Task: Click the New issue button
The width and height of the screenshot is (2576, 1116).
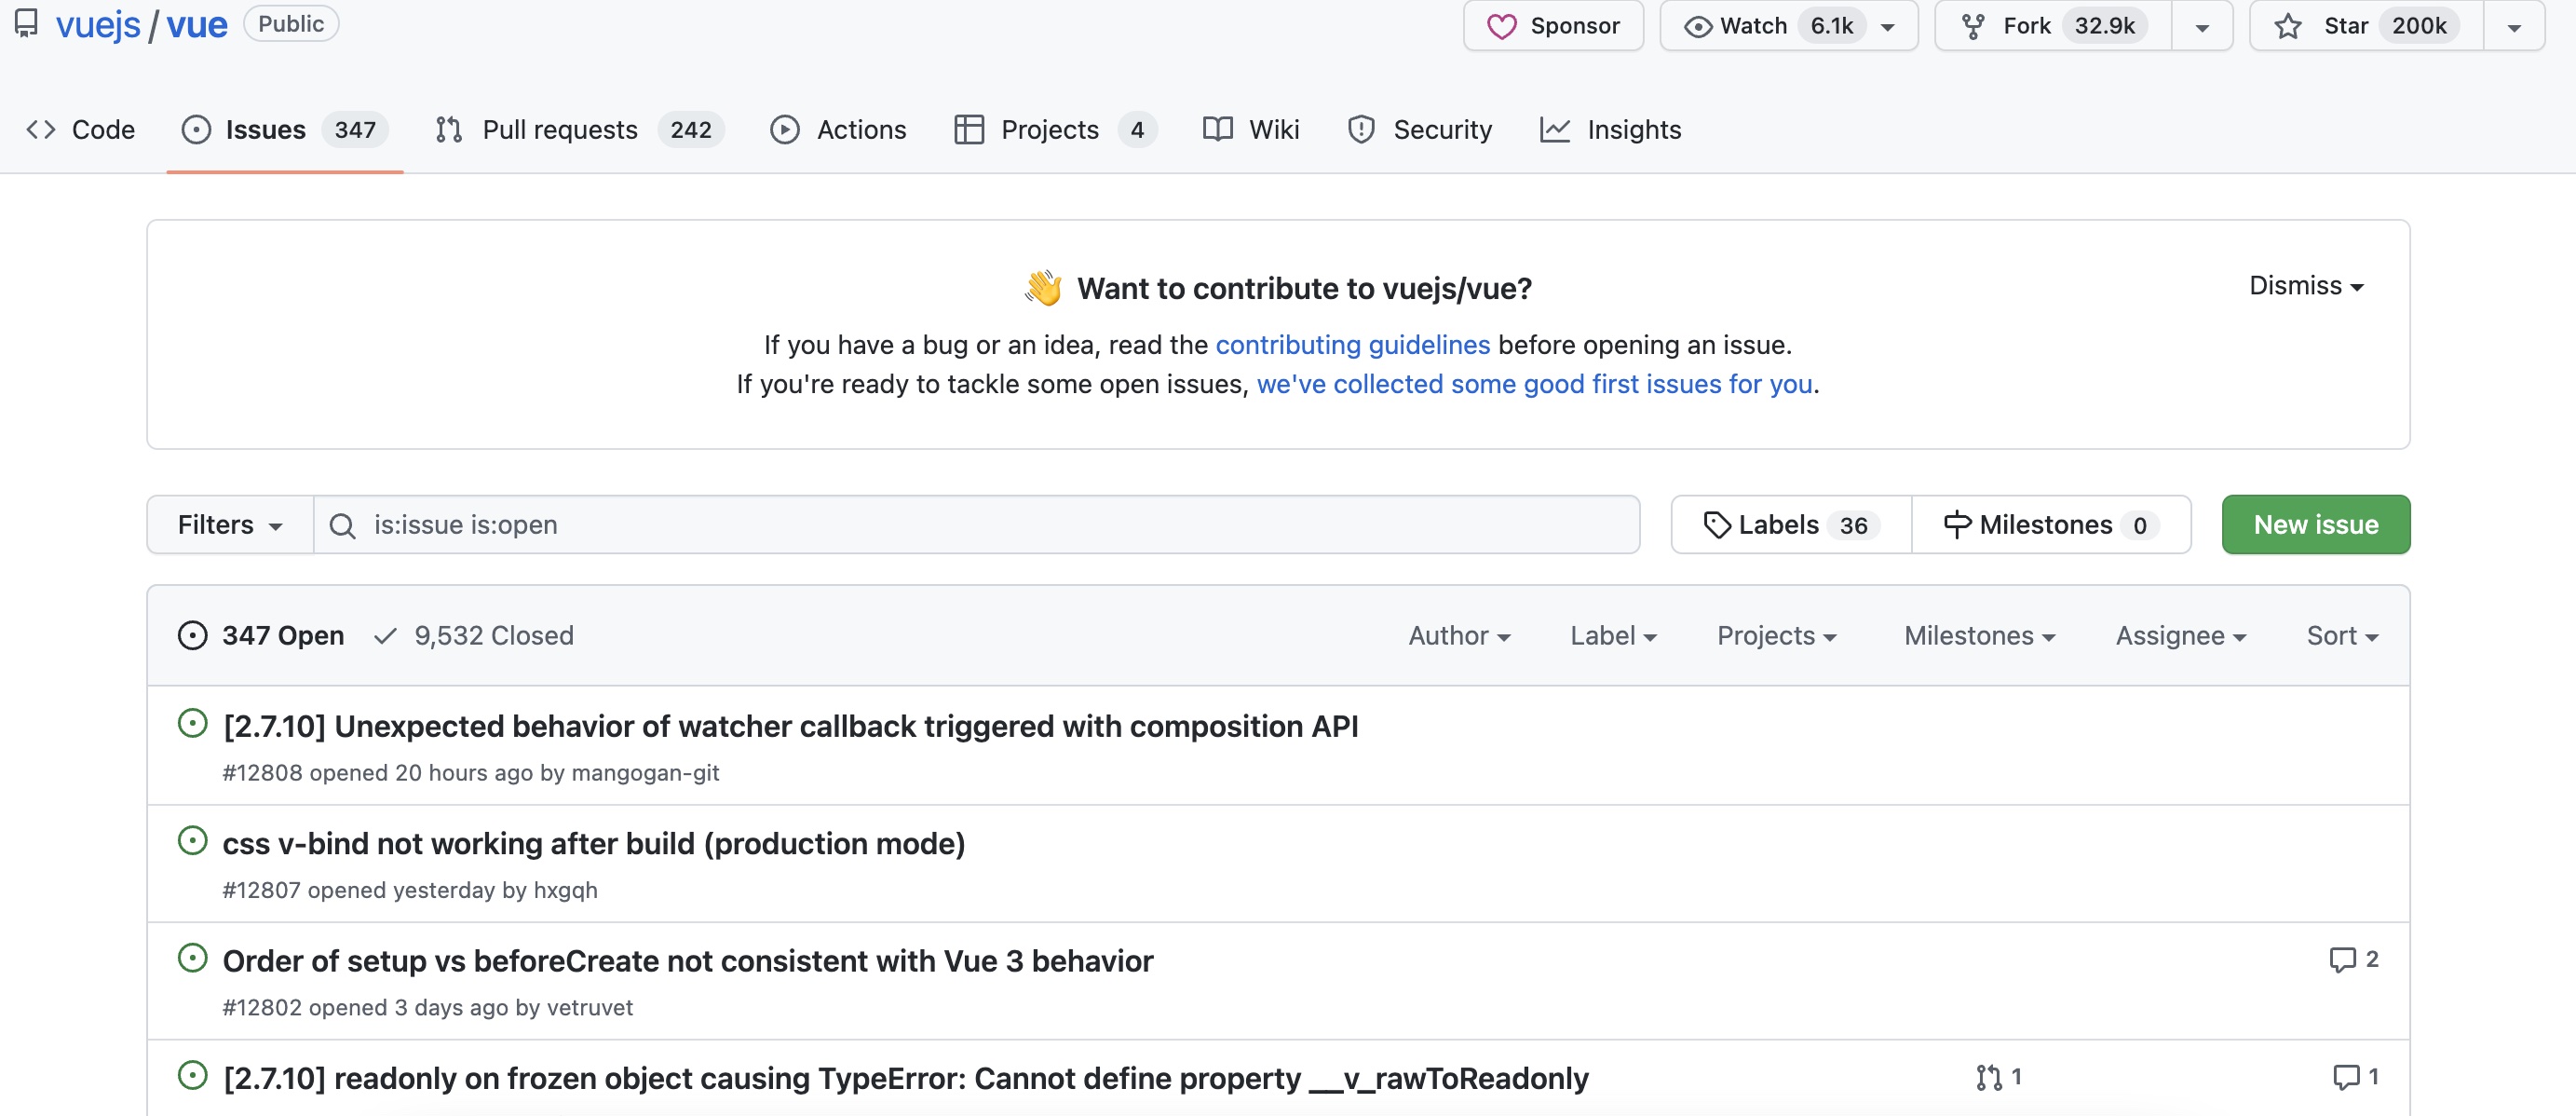Action: click(x=2315, y=524)
